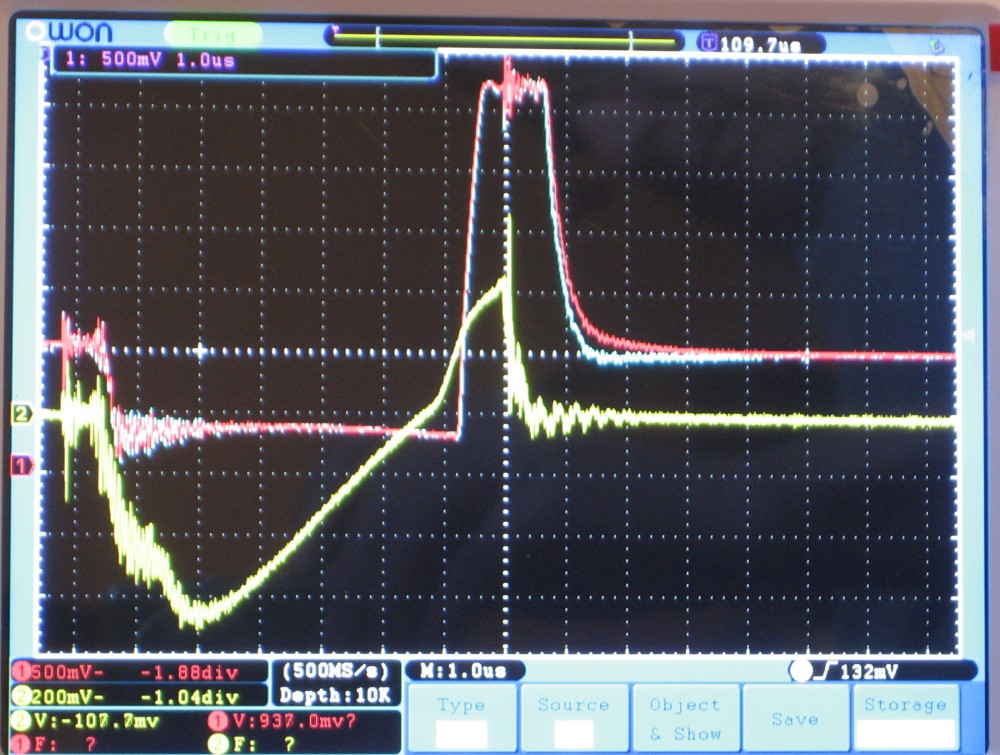Click channel 2 '200mV-' scale readout
This screenshot has height=755, width=1000.
[67, 696]
